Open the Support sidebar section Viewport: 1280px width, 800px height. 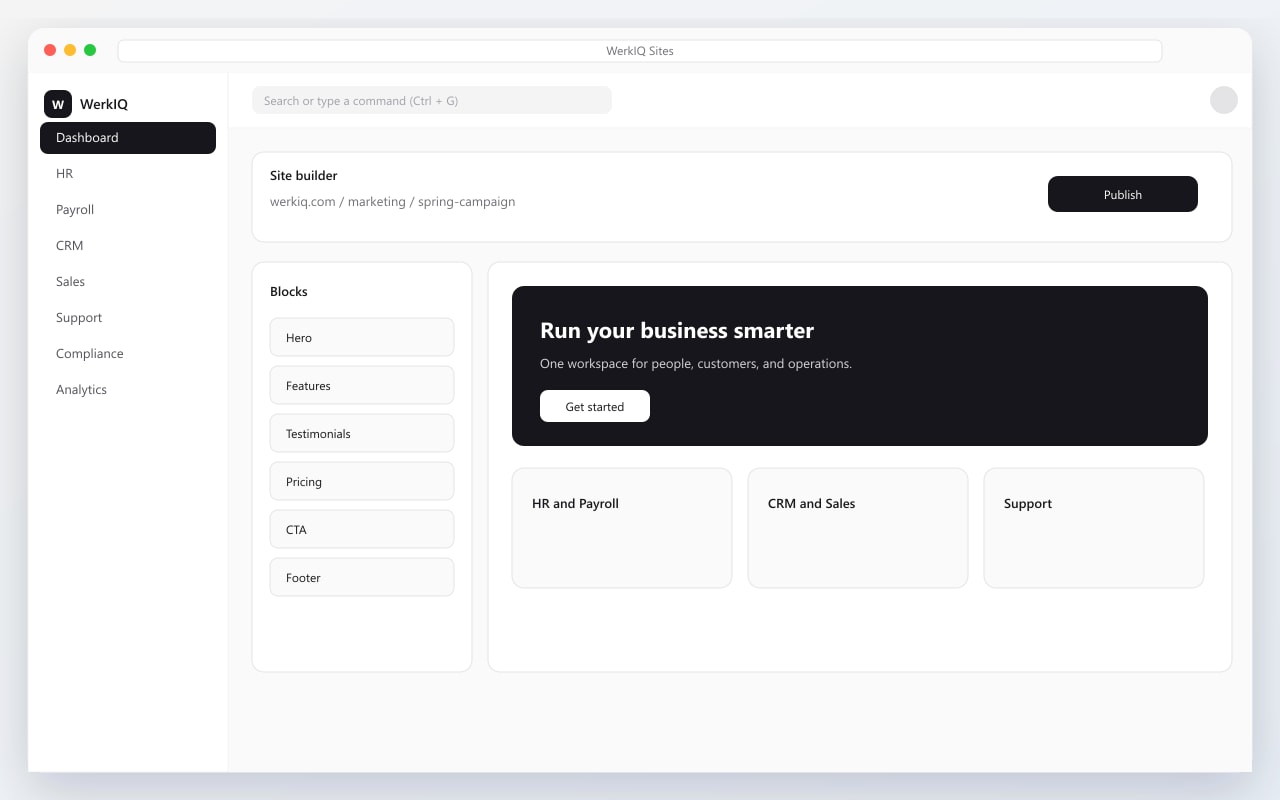point(128,318)
